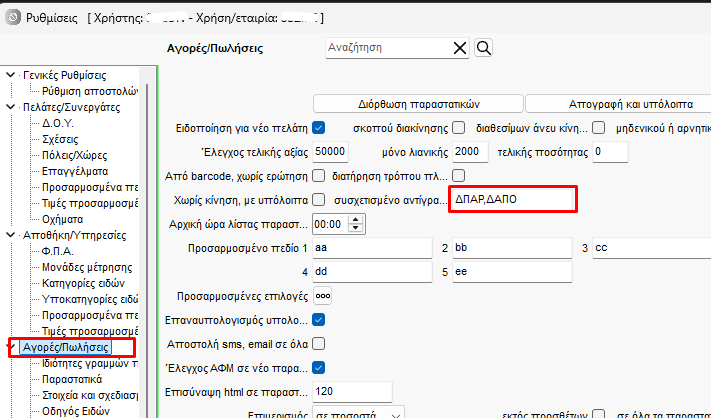Open Σχέσεις tree item

[60, 139]
